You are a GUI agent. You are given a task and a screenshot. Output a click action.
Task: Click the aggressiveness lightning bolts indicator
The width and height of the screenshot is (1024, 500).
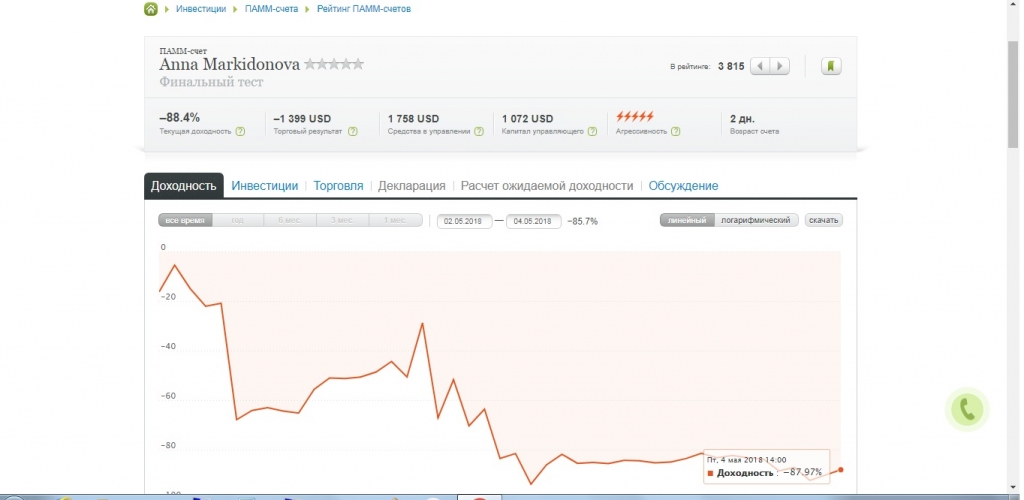click(x=635, y=117)
